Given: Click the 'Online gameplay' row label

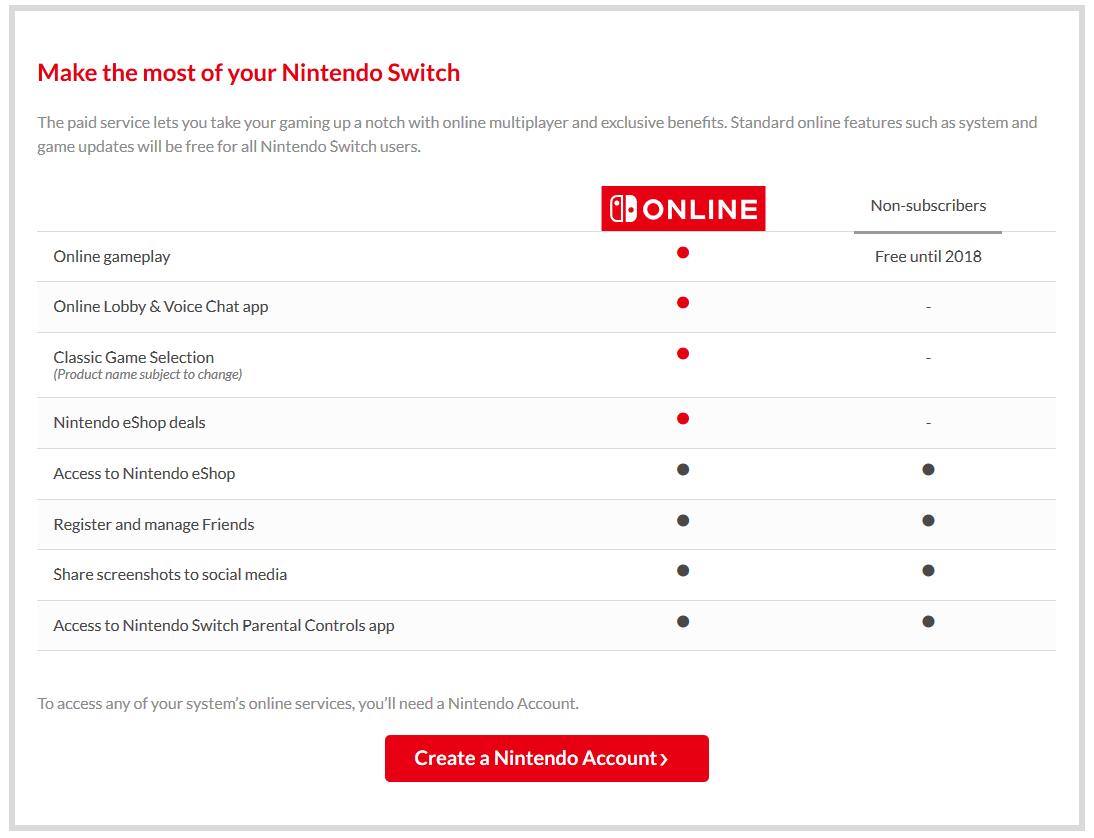Looking at the screenshot, I should click(112, 257).
